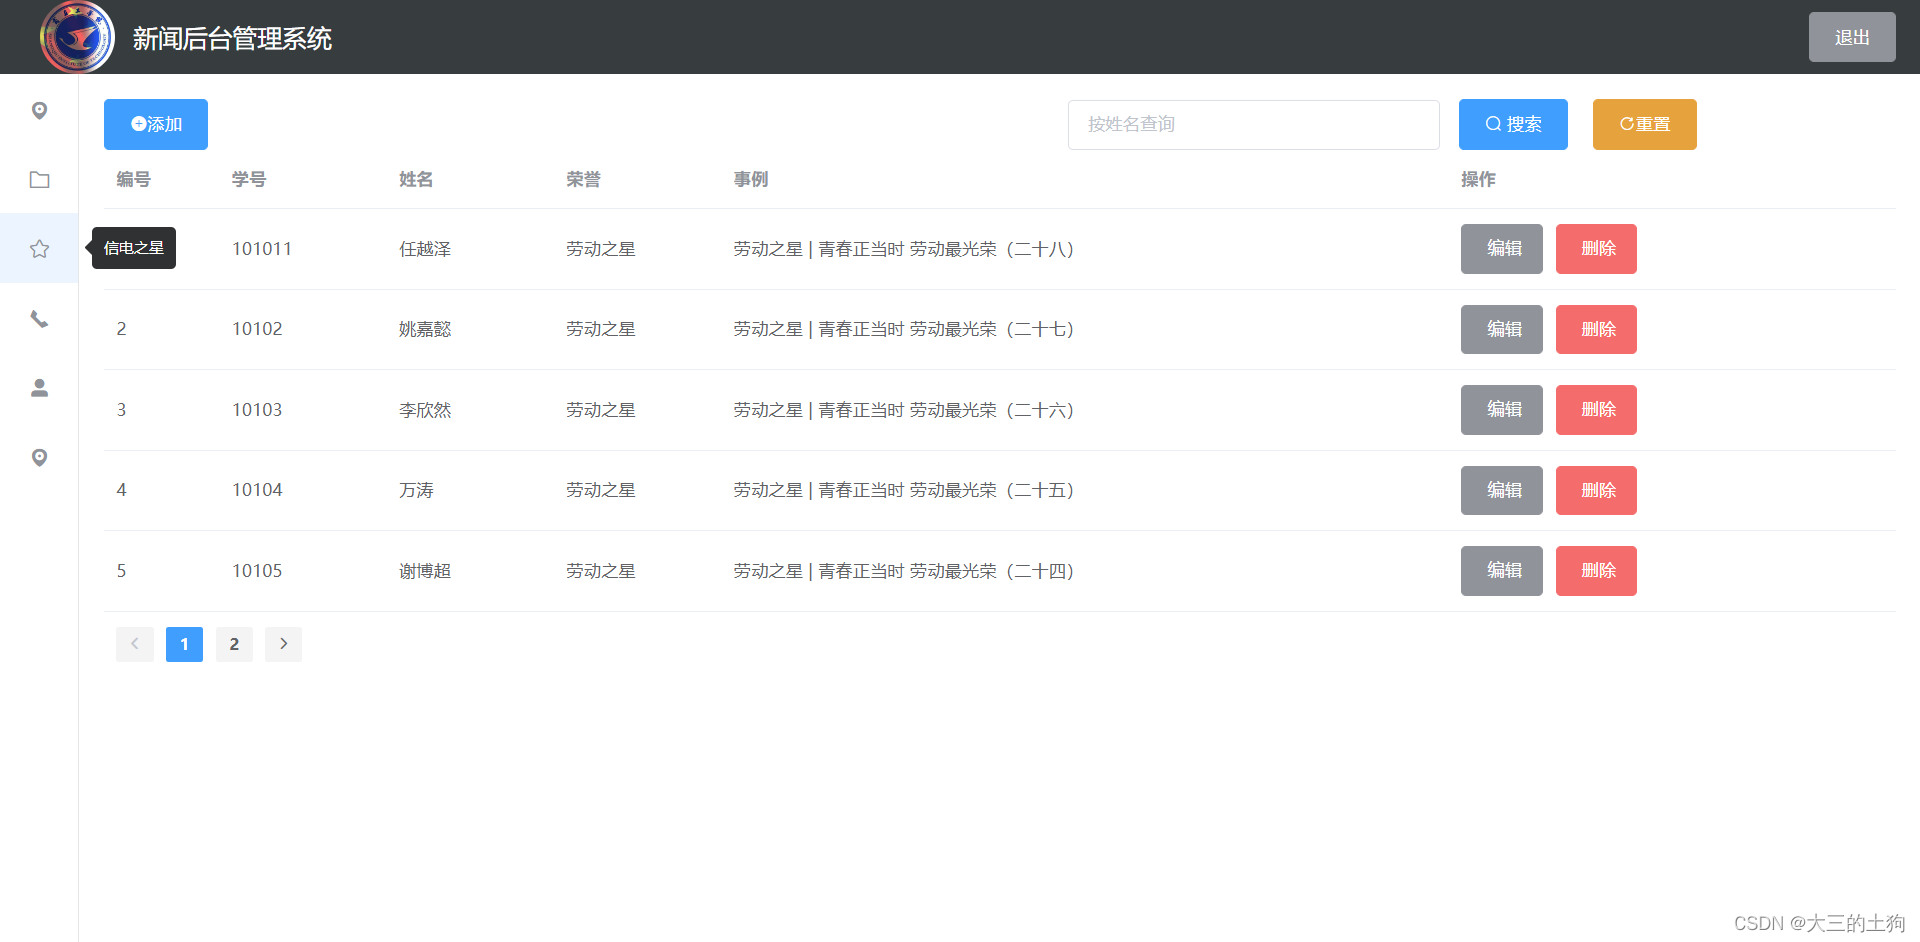Image resolution: width=1920 pixels, height=942 pixels.
Task: Delete the record for 姚嘉懿
Action: (x=1596, y=329)
